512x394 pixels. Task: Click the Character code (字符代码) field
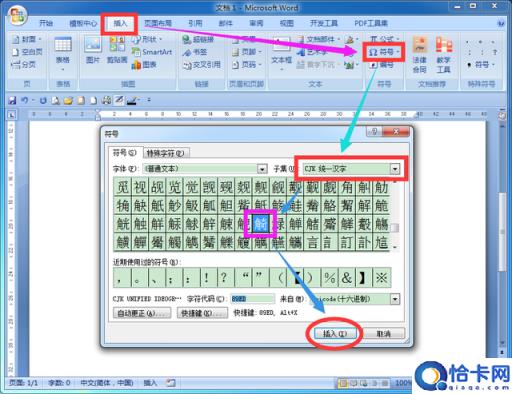click(x=252, y=299)
